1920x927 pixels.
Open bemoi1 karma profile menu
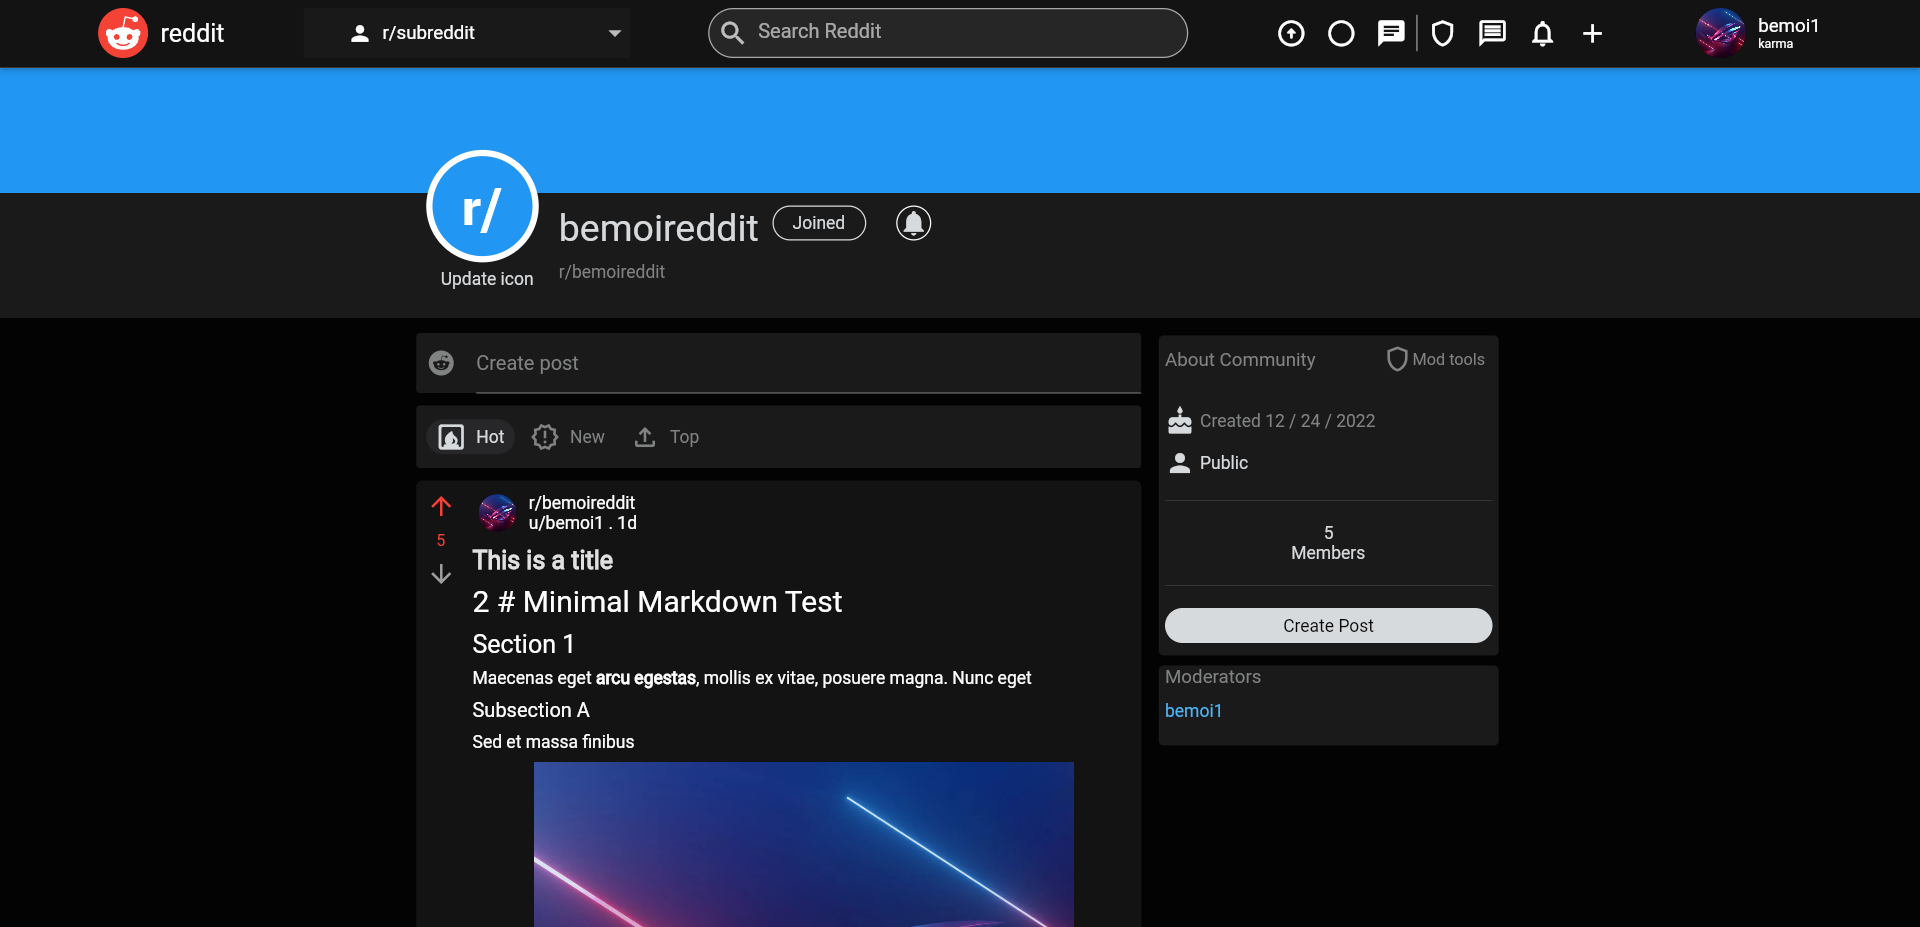pos(1788,33)
